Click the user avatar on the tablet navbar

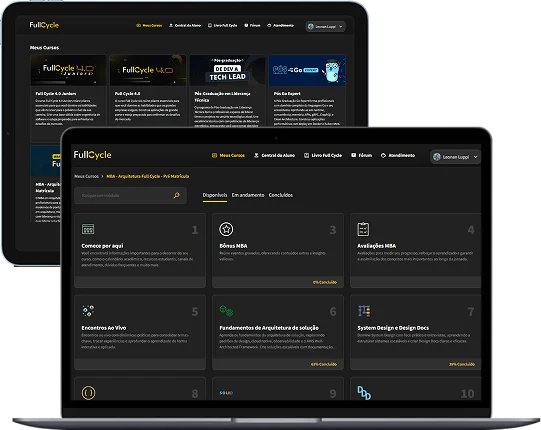pyautogui.click(x=311, y=26)
